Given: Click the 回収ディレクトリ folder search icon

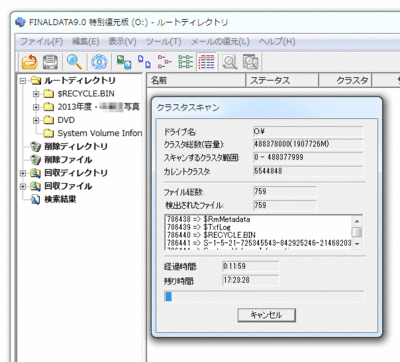Looking at the screenshot, I should pyautogui.click(x=35, y=173).
